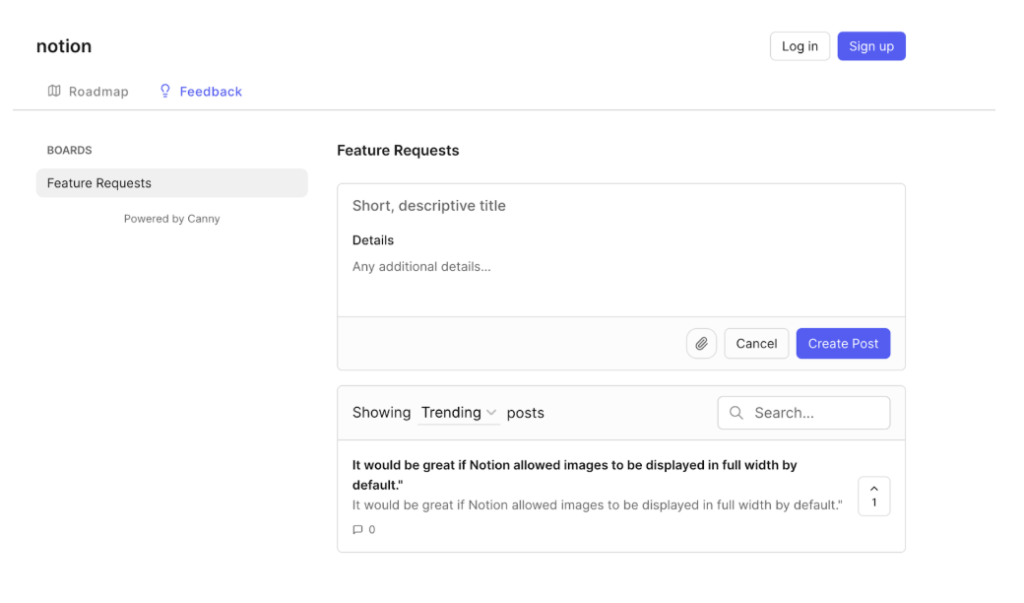Click the Powered by Canny link
Screen dimensions: 1024x603
click(x=171, y=218)
